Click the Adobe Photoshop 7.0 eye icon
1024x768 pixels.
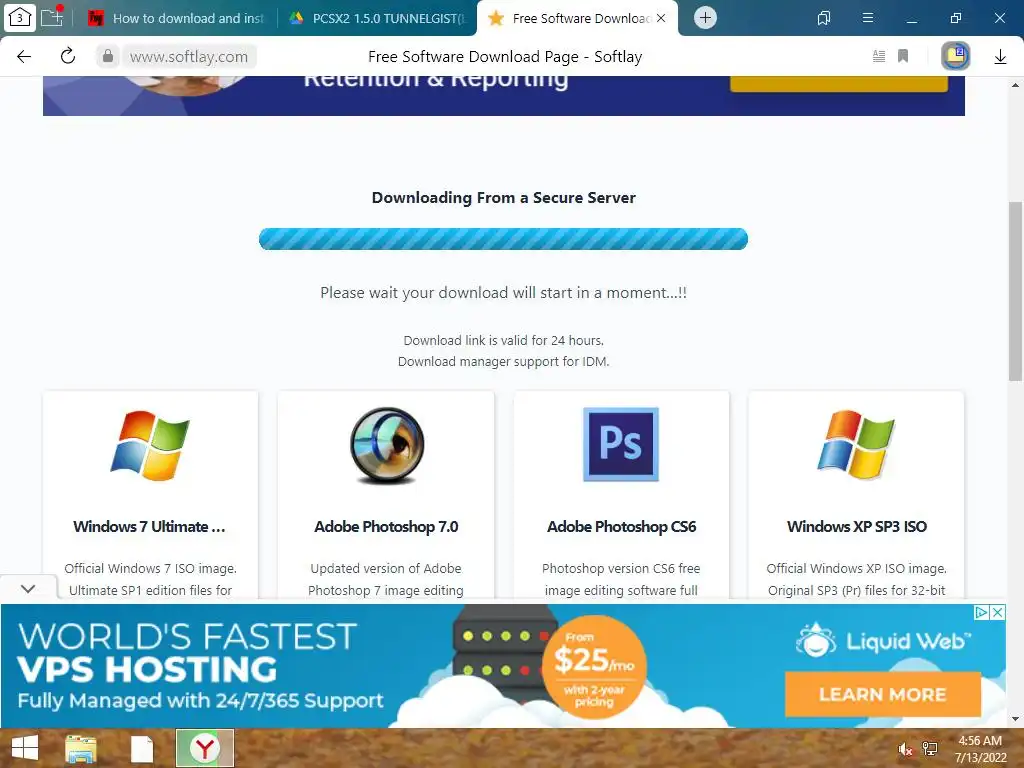tap(387, 445)
